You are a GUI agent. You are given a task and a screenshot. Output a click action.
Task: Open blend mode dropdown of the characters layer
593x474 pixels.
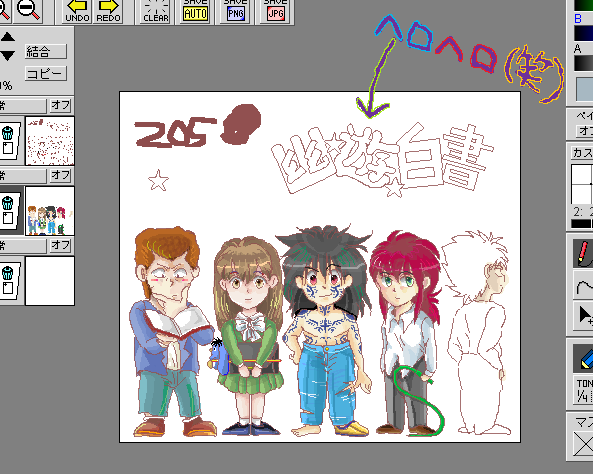(x=23, y=175)
